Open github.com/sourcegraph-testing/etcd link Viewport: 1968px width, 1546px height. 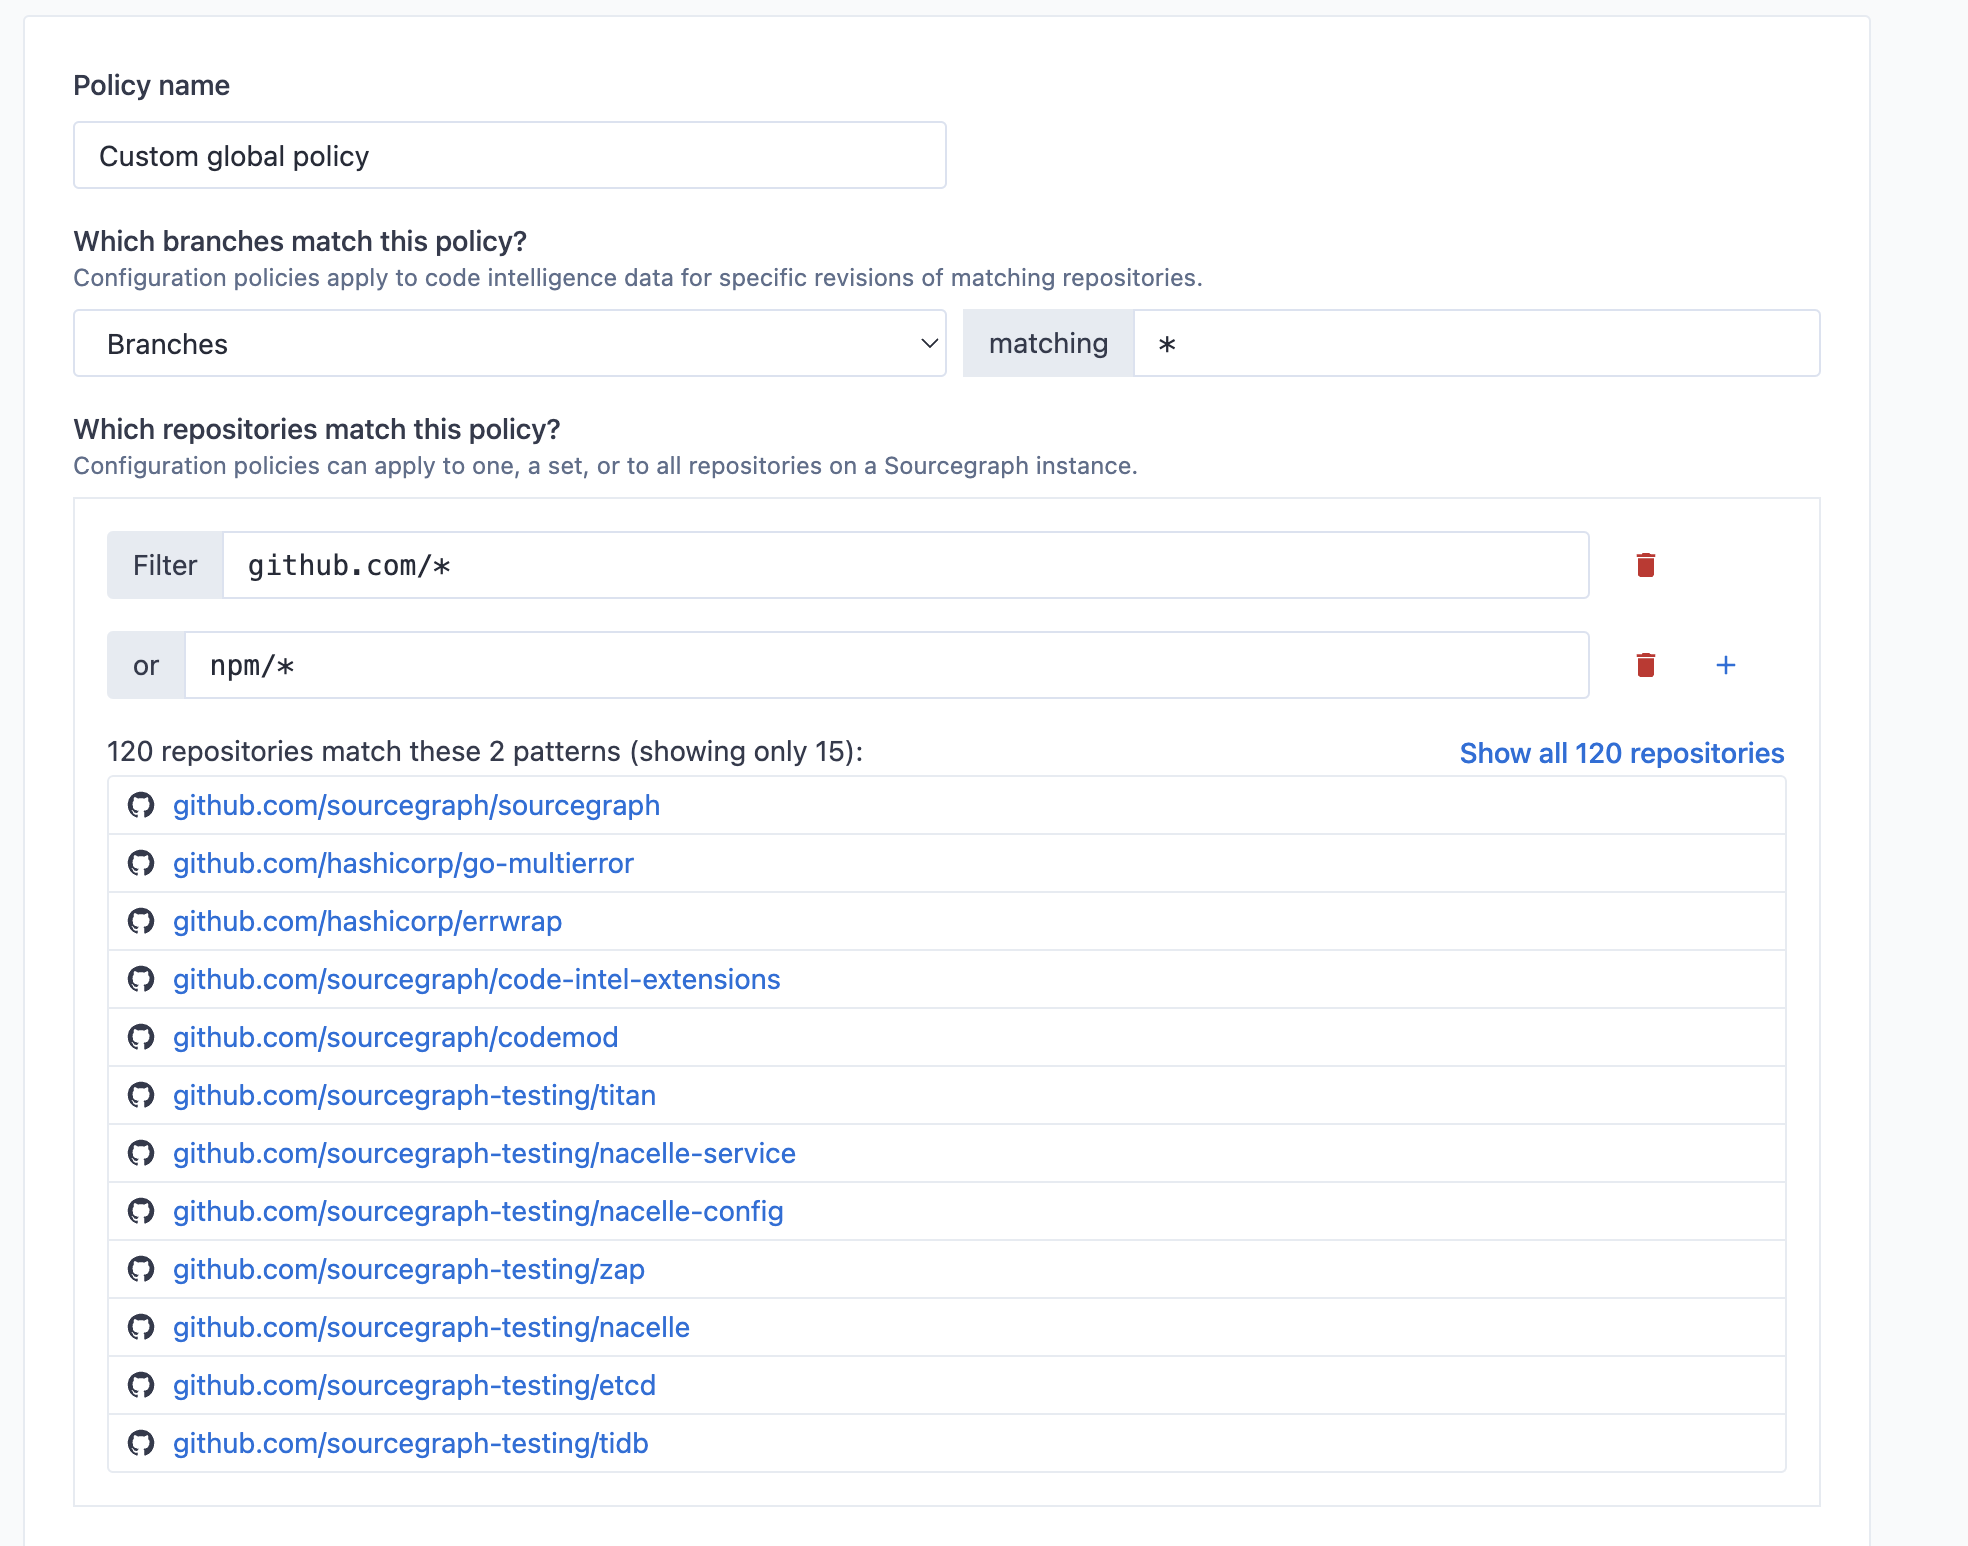[414, 1385]
